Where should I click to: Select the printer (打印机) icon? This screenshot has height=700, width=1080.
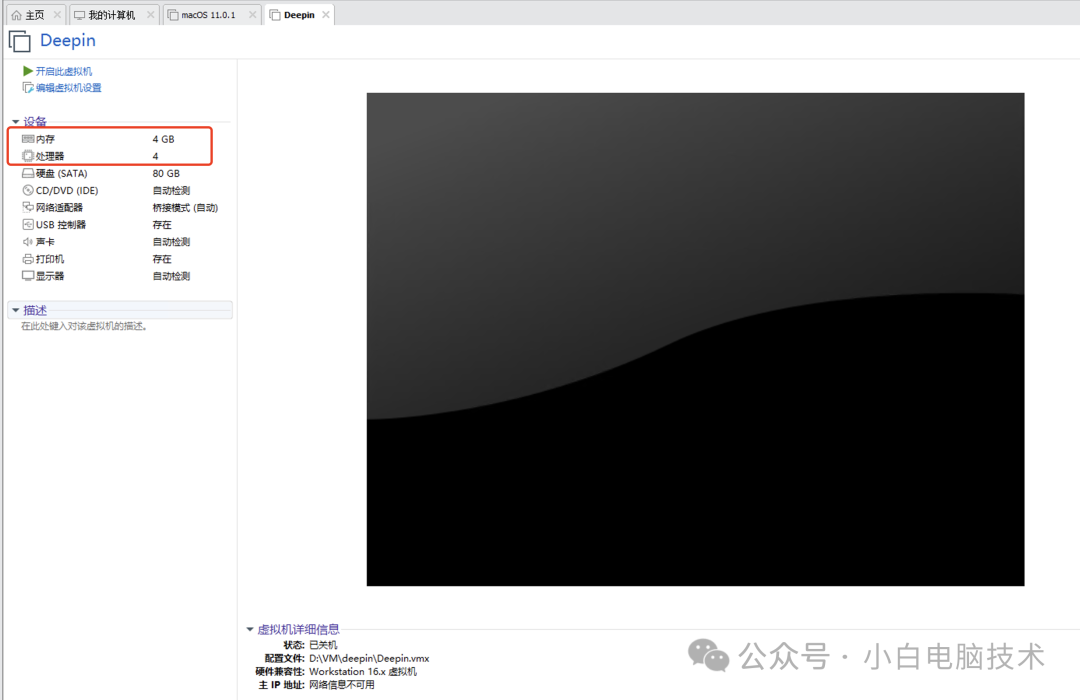28,259
